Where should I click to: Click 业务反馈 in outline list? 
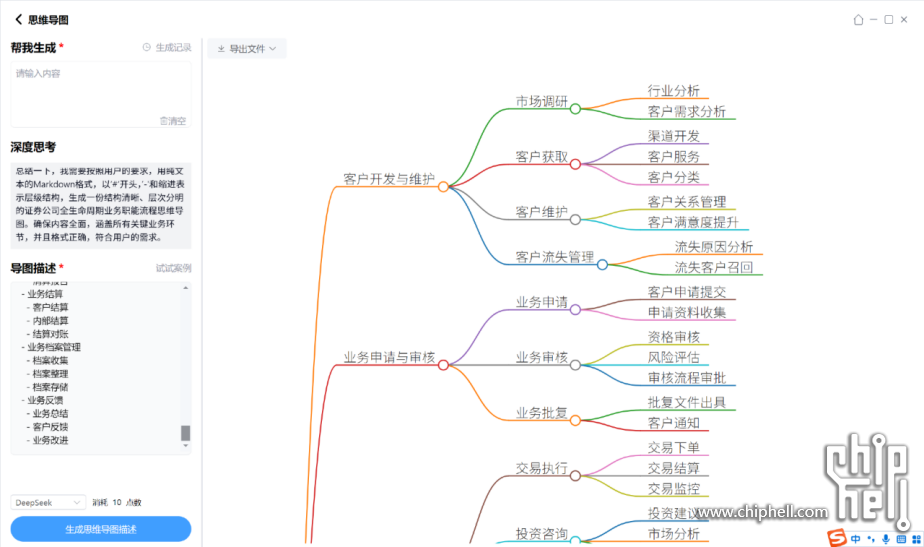pyautogui.click(x=45, y=400)
